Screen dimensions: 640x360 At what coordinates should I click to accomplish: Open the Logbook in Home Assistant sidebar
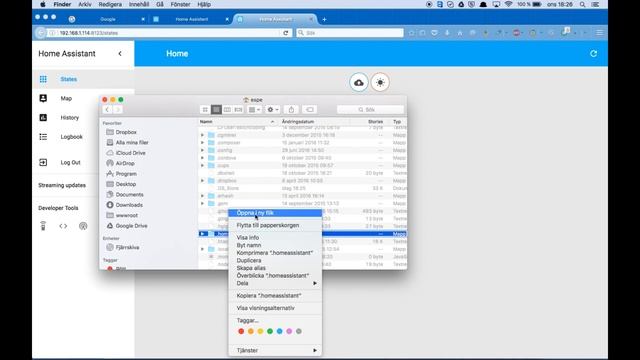click(71, 137)
